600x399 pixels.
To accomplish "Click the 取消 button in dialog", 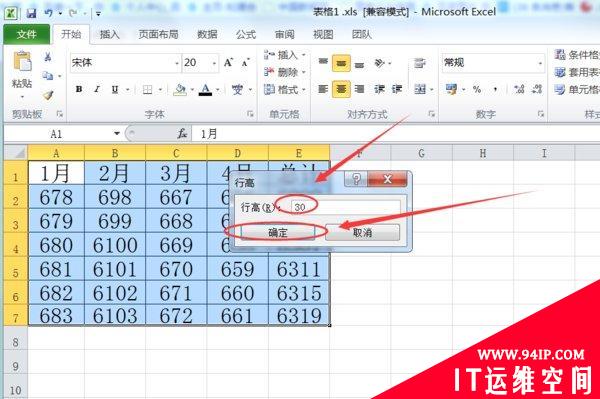I will point(362,232).
